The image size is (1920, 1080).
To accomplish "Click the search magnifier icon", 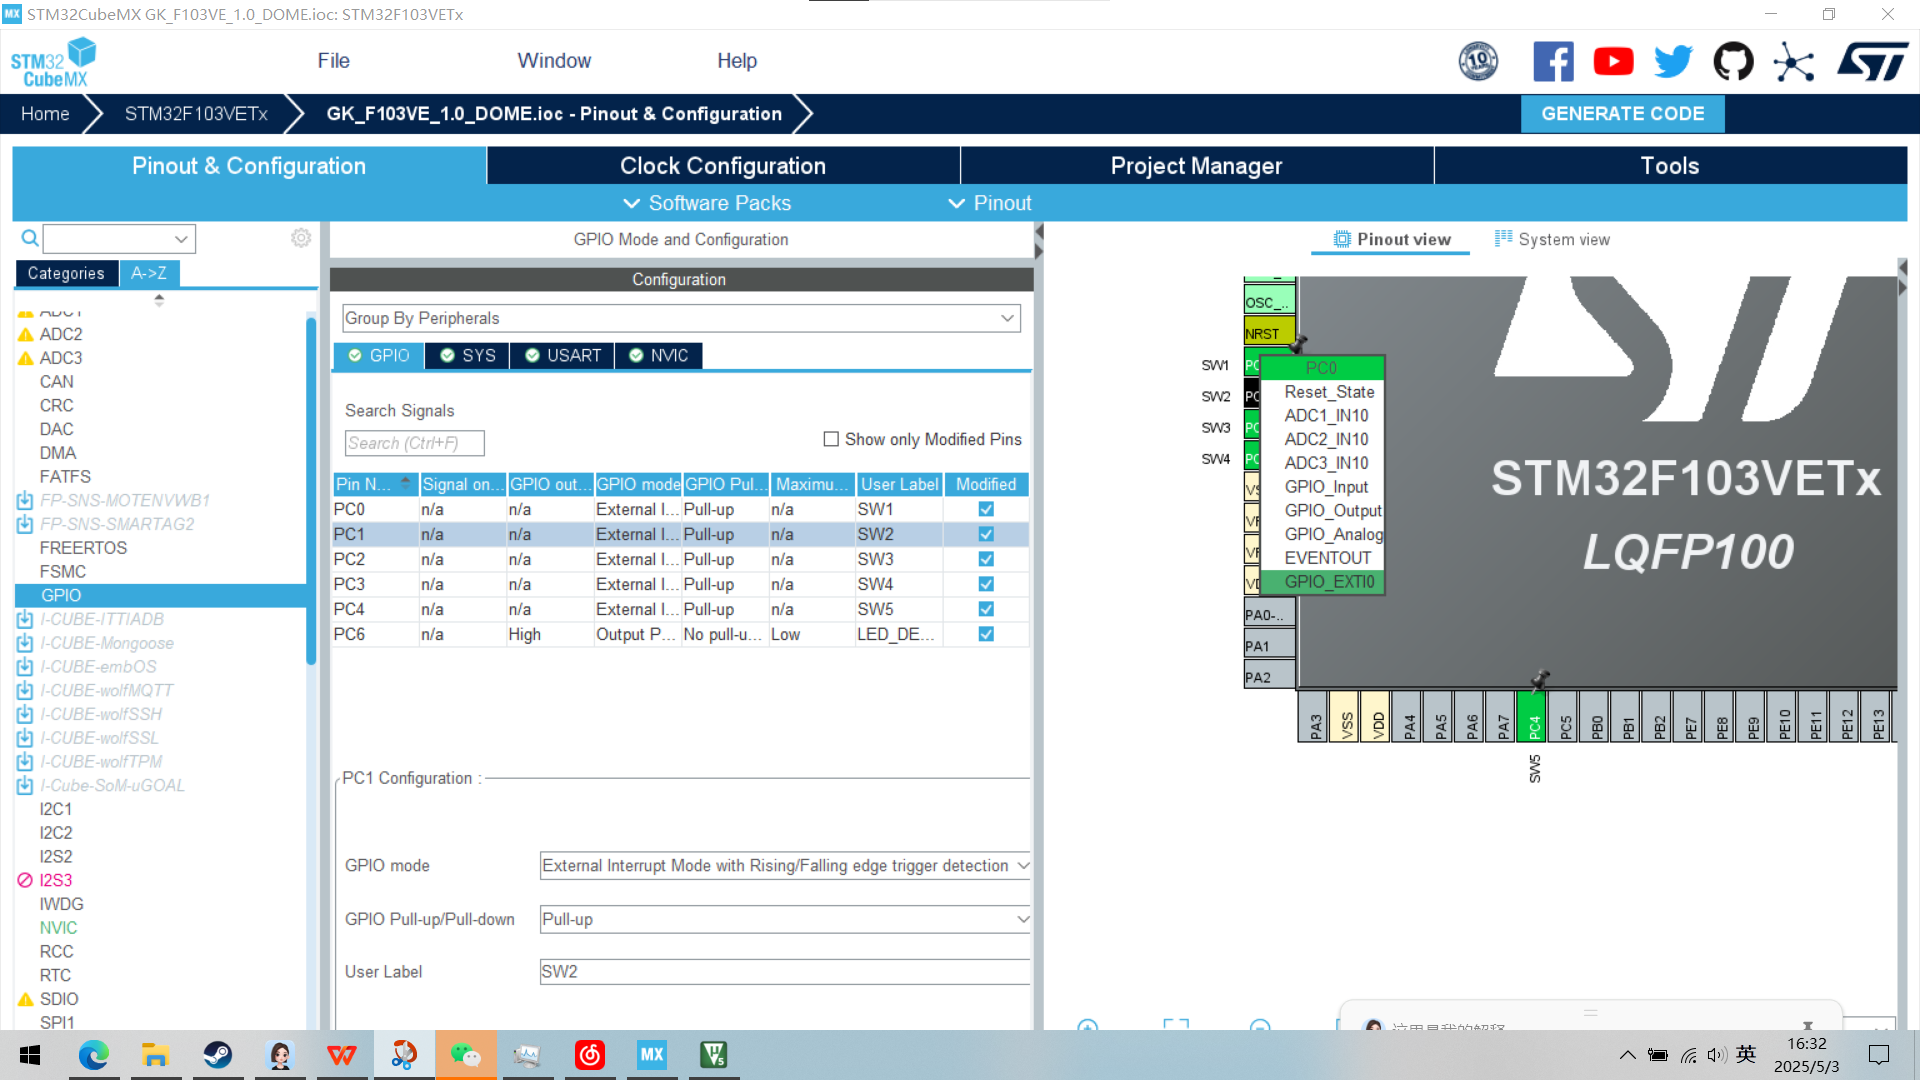I will click(x=30, y=238).
